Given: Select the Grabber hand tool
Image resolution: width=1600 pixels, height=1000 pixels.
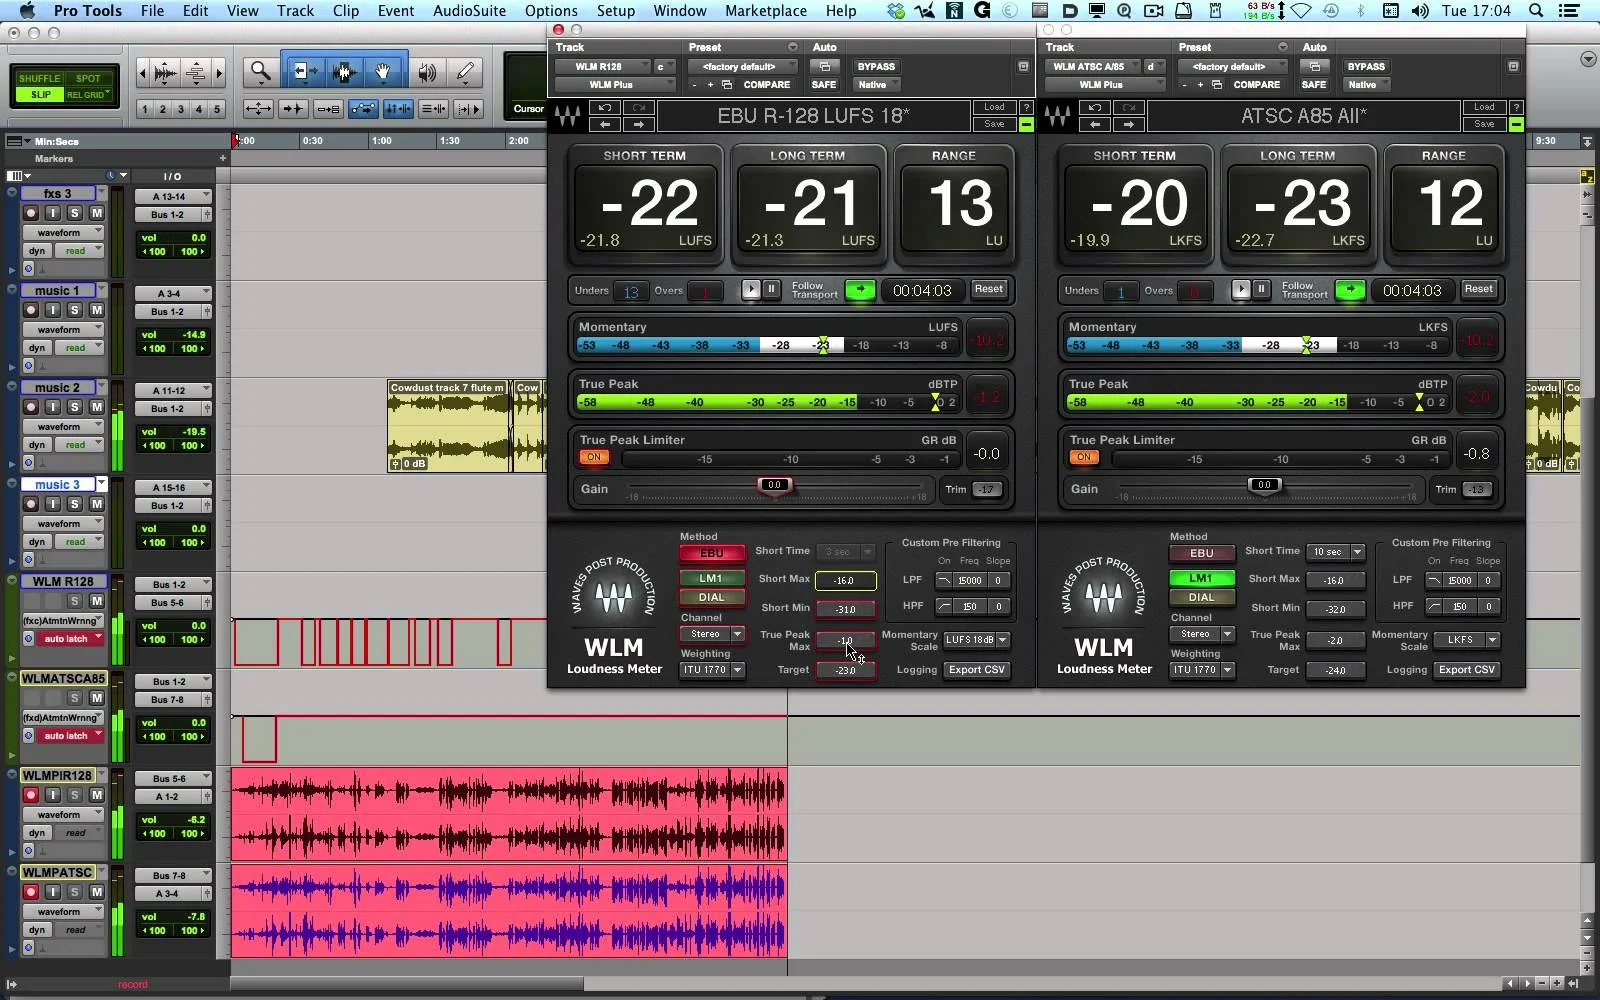Looking at the screenshot, I should click(x=383, y=71).
